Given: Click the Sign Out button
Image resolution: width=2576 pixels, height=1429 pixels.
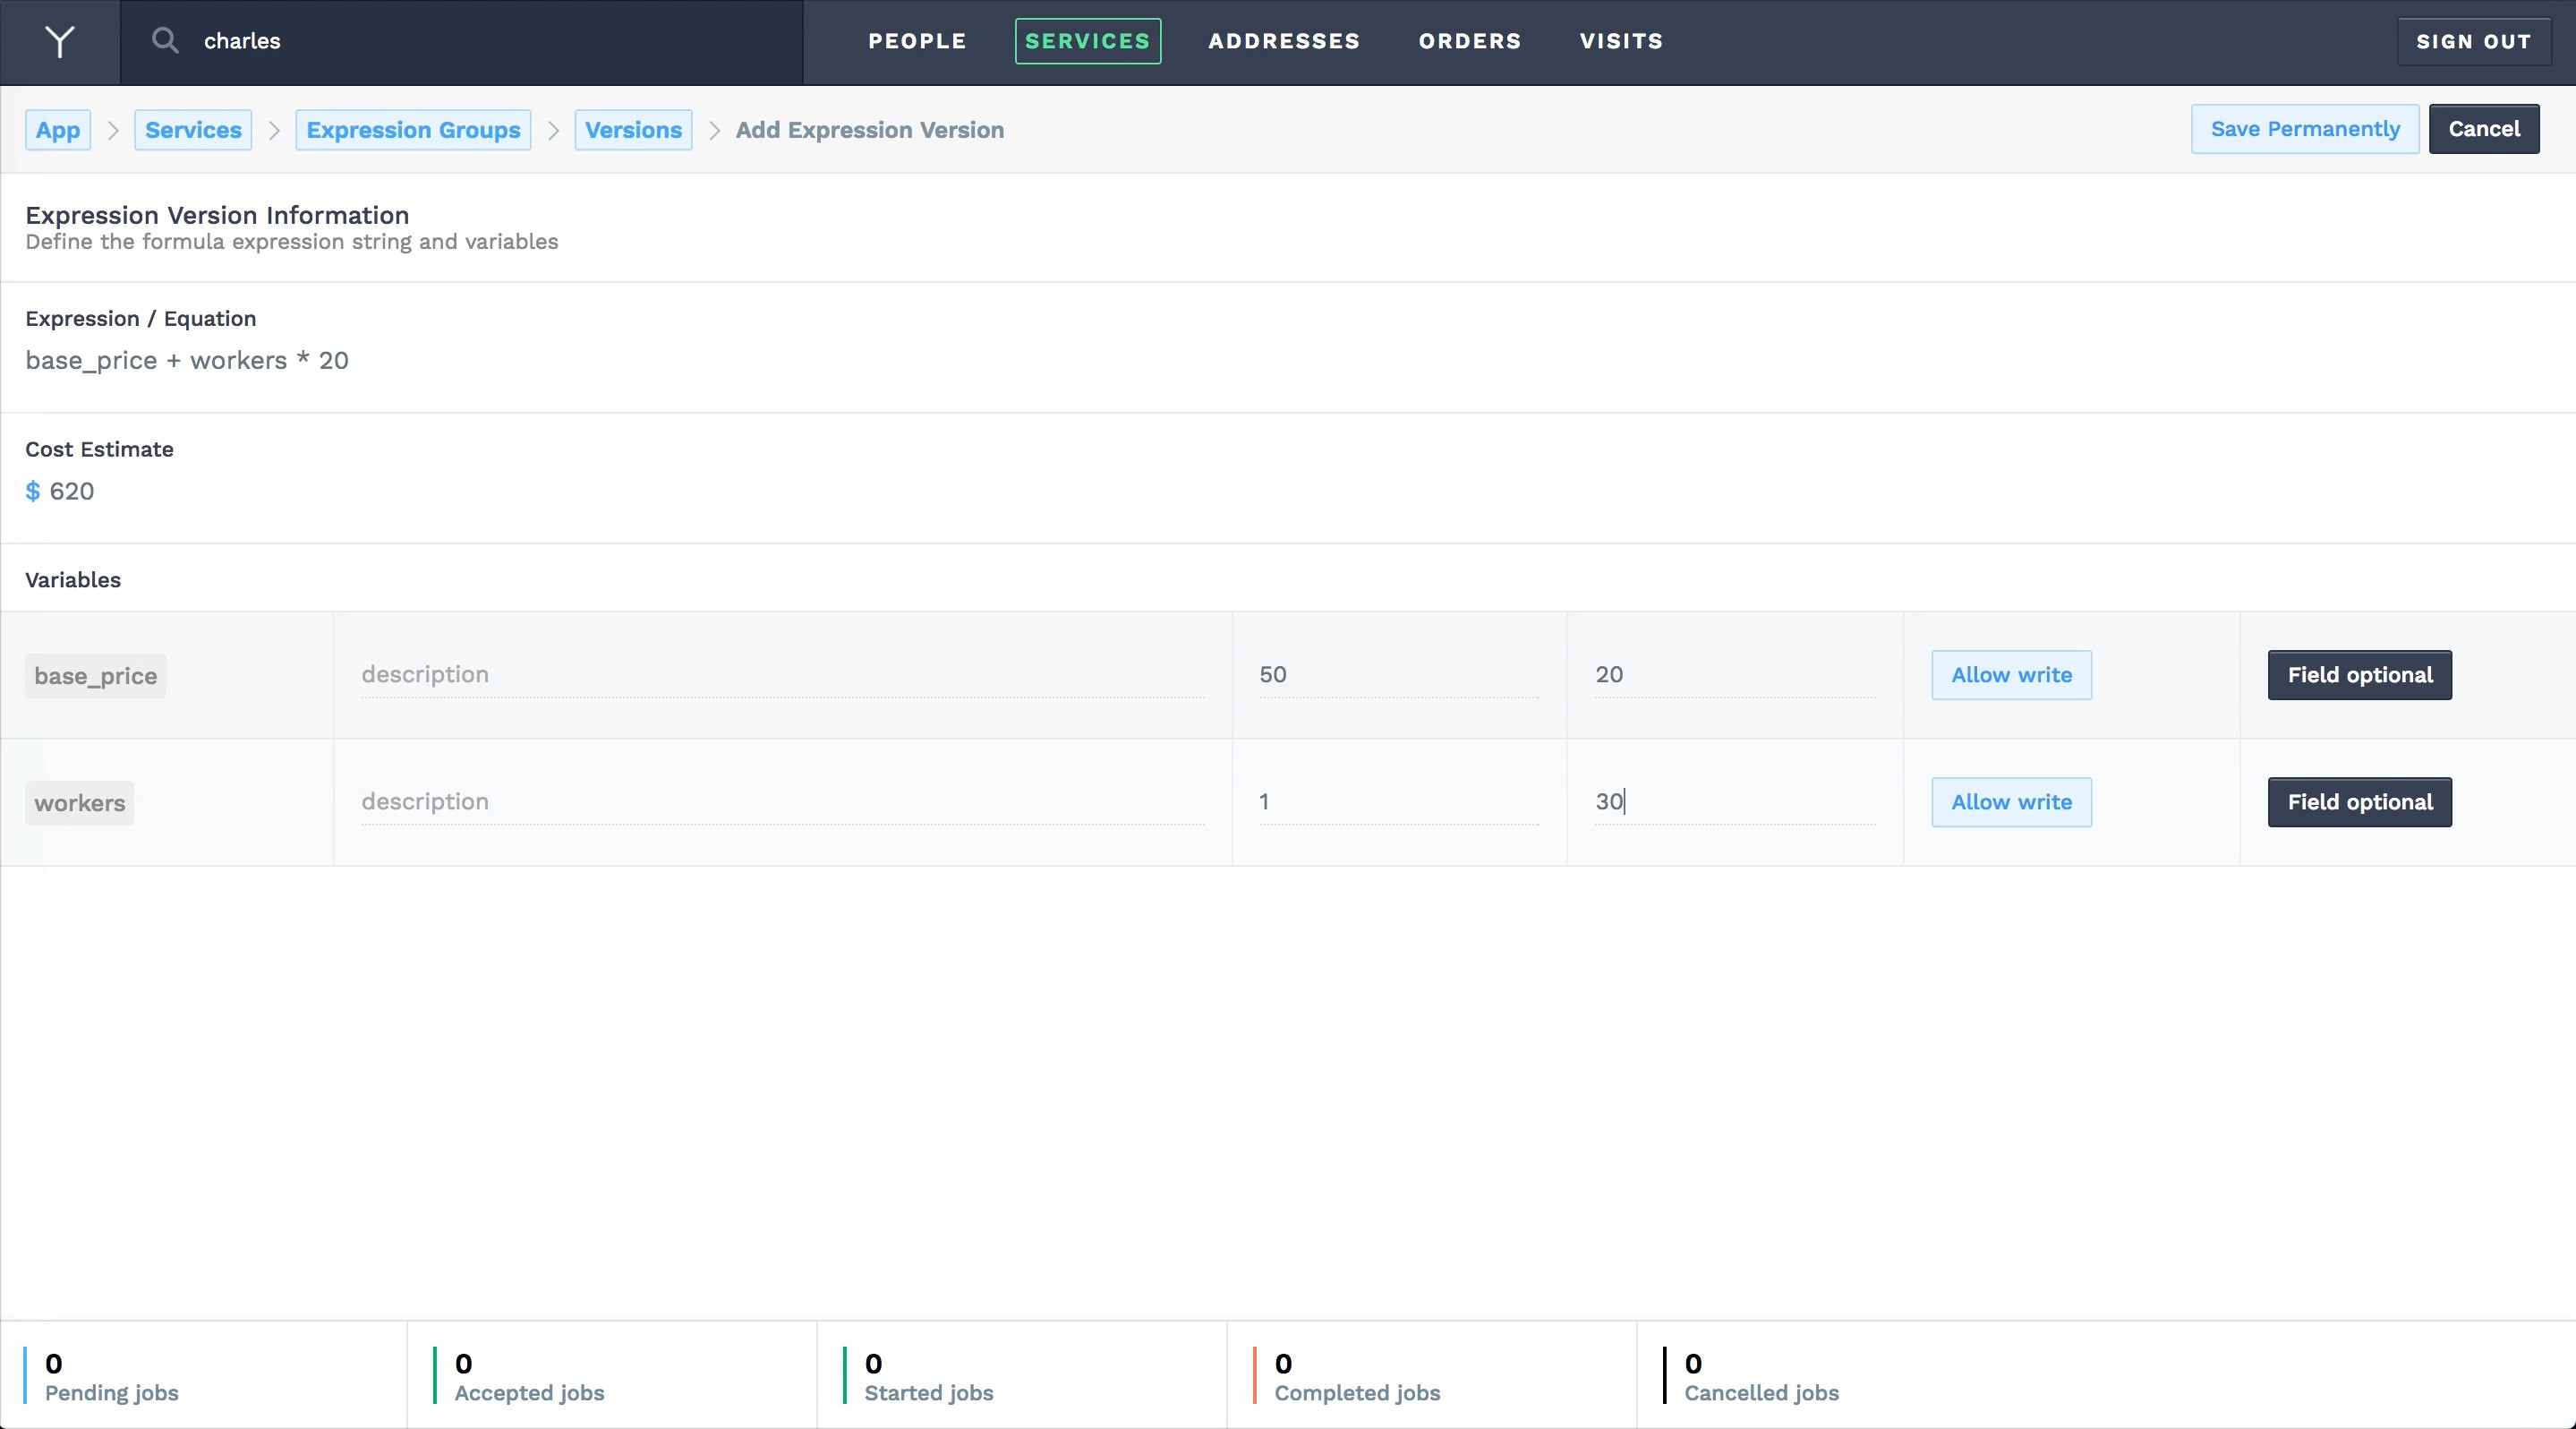Looking at the screenshot, I should coord(2473,42).
